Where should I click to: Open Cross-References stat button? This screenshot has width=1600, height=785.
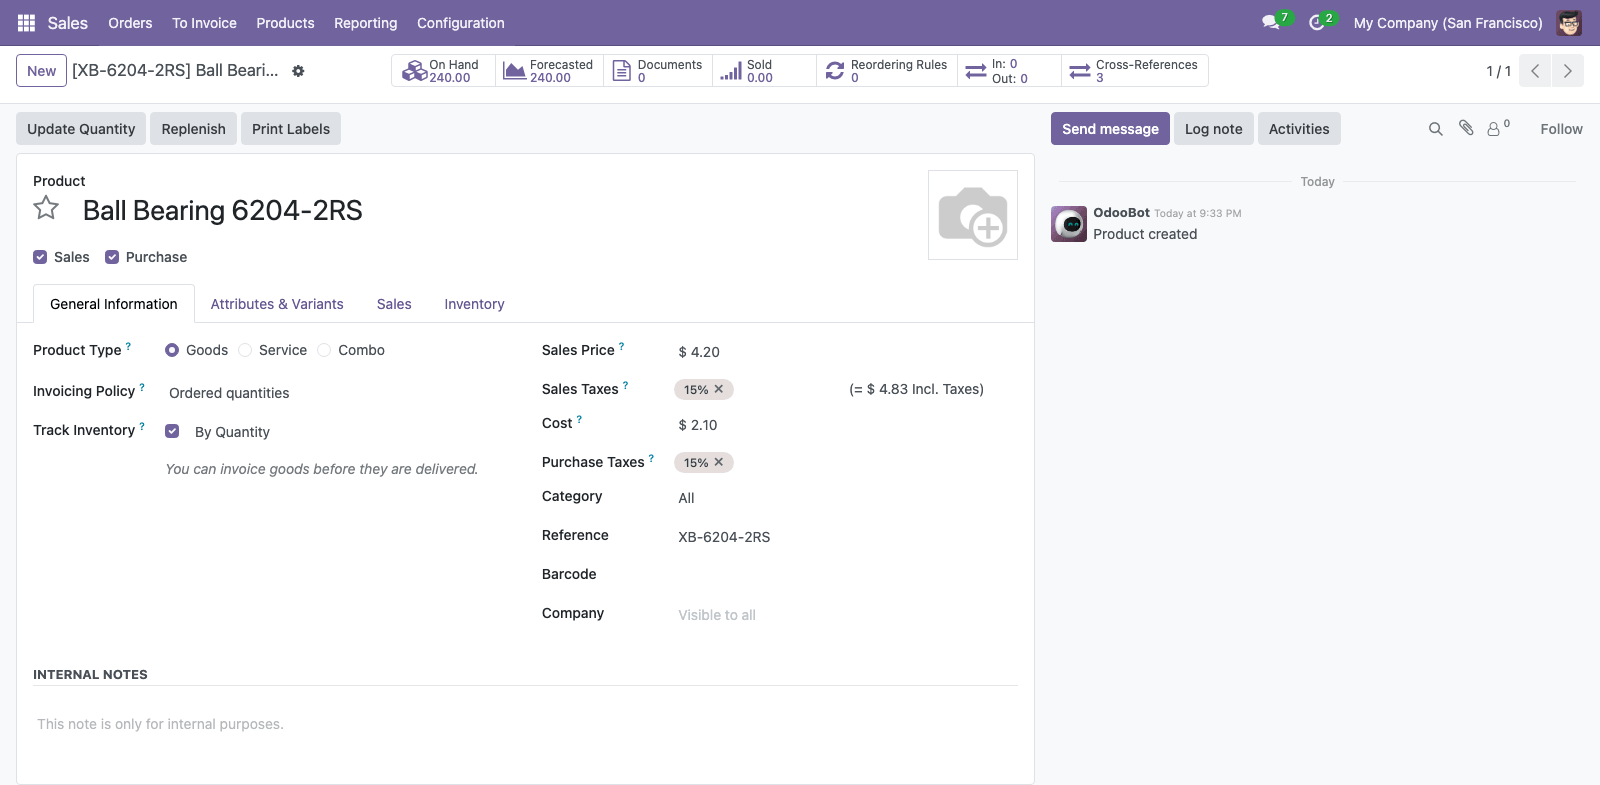[1135, 71]
